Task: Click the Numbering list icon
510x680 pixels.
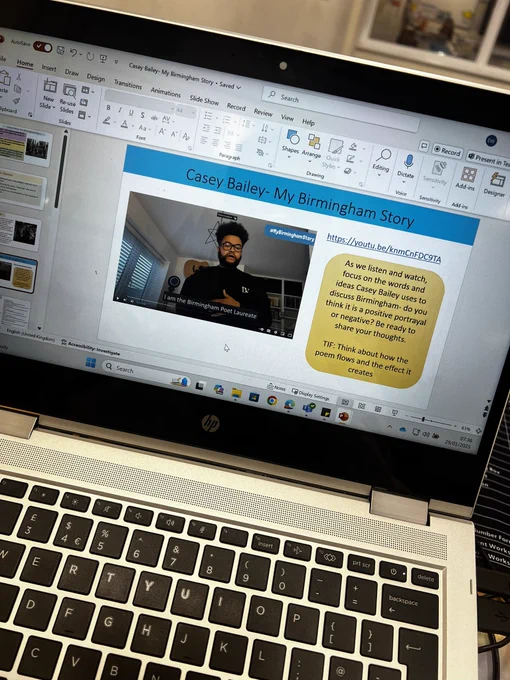Action: coord(227,119)
